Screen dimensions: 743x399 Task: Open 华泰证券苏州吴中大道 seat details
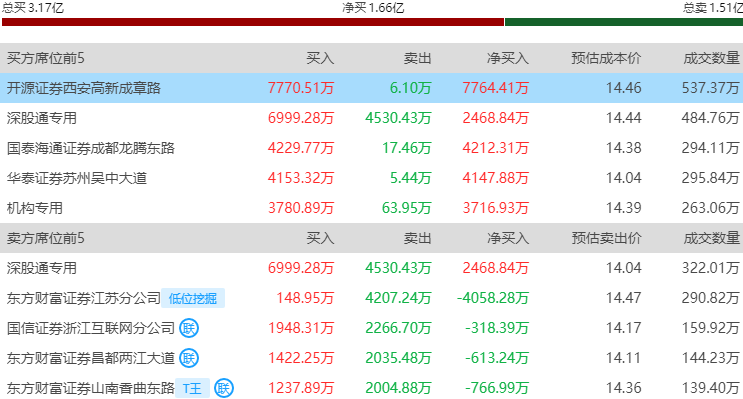[77, 178]
